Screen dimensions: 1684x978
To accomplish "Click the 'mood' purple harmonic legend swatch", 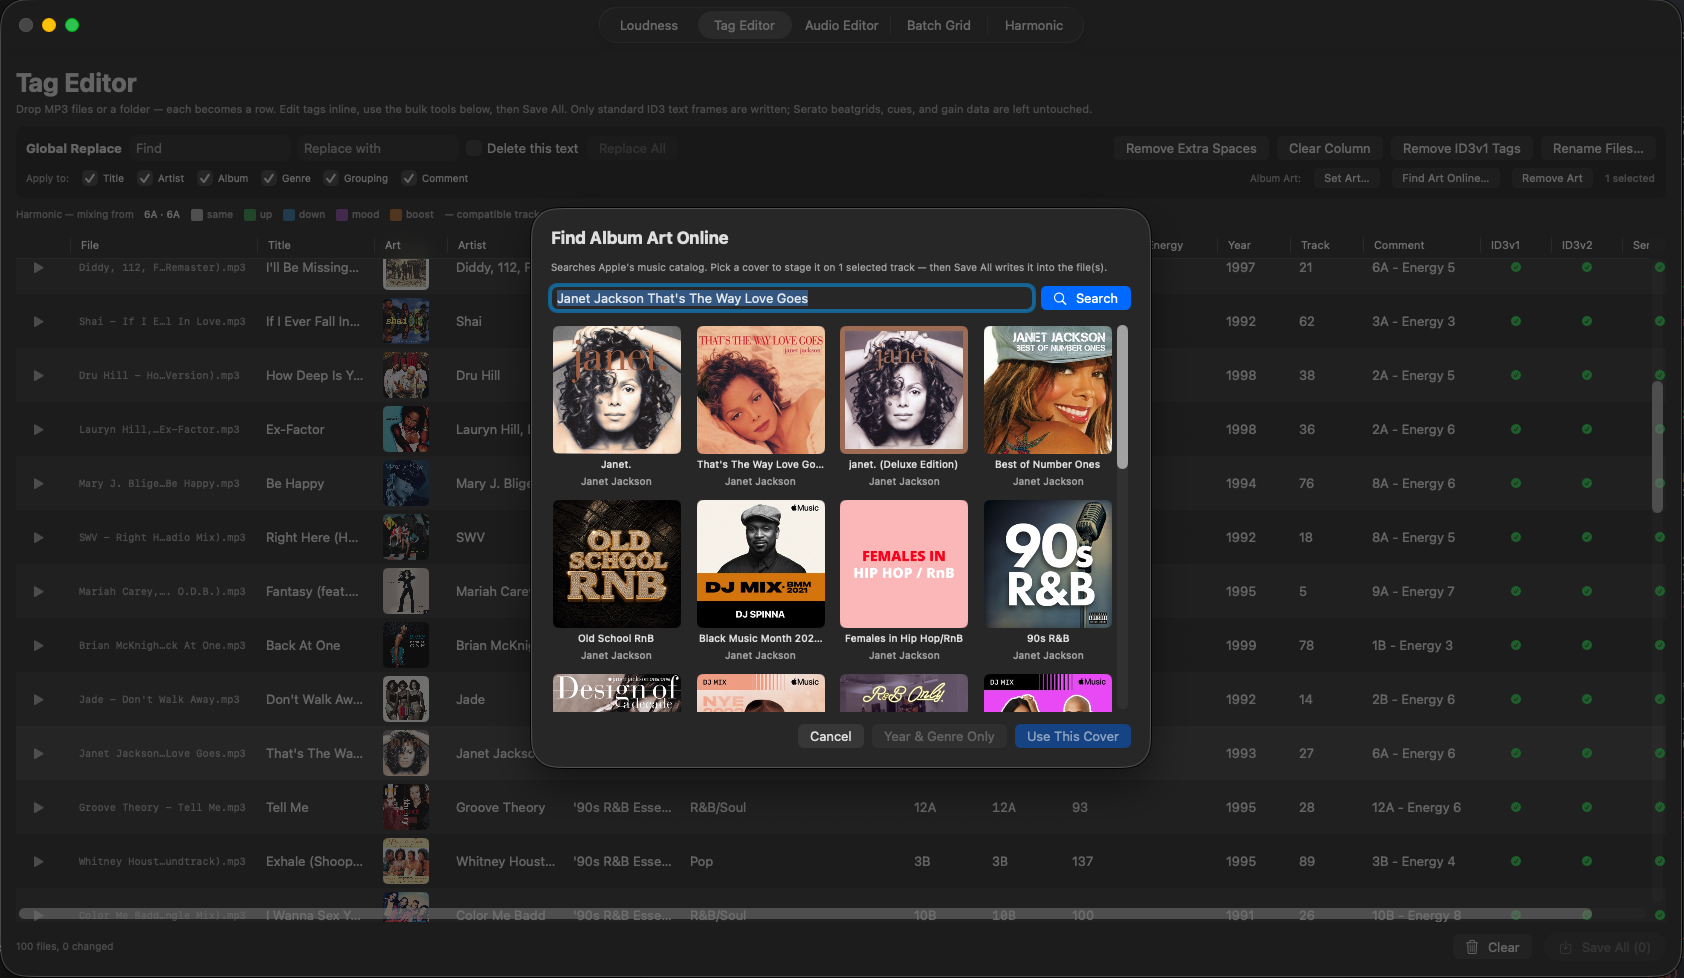I will (x=342, y=214).
